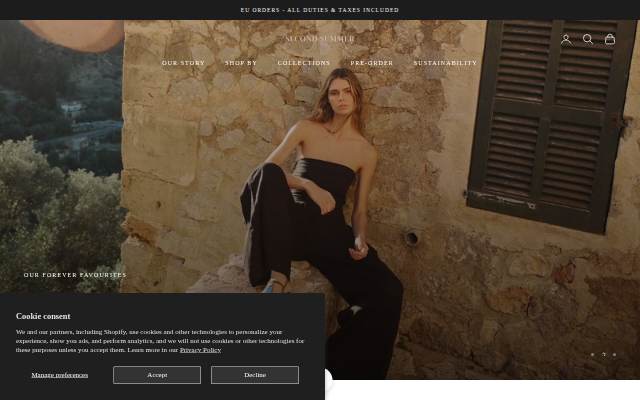The image size is (640, 400).
Task: Open the Sustainability menu item
Action: coord(445,63)
